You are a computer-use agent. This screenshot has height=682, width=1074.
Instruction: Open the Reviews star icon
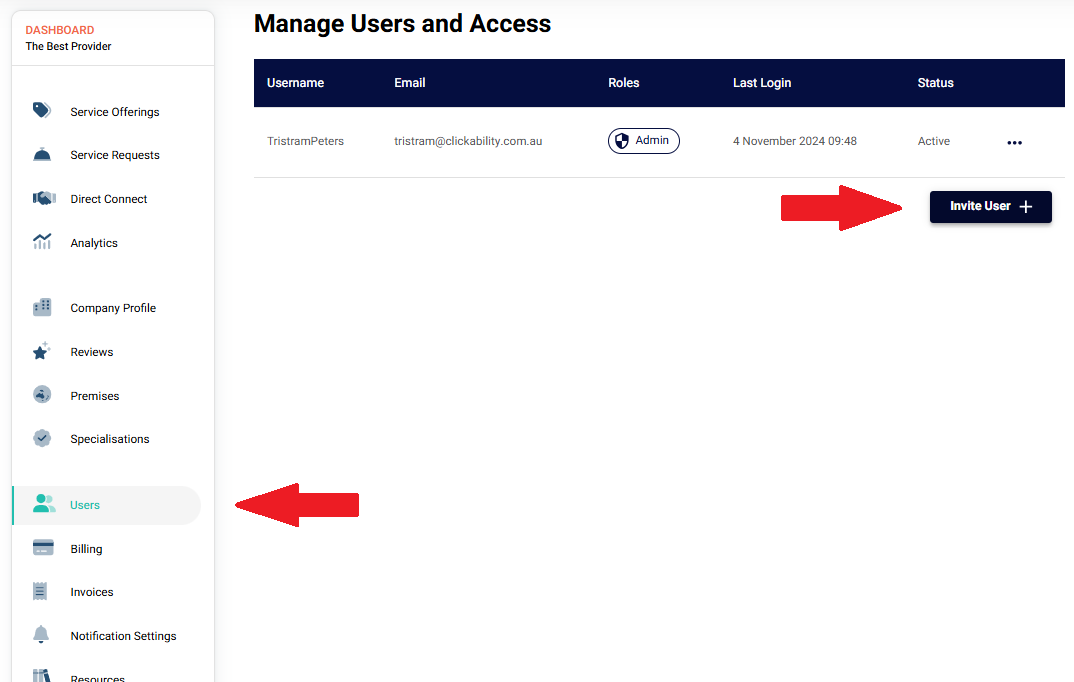tap(41, 351)
